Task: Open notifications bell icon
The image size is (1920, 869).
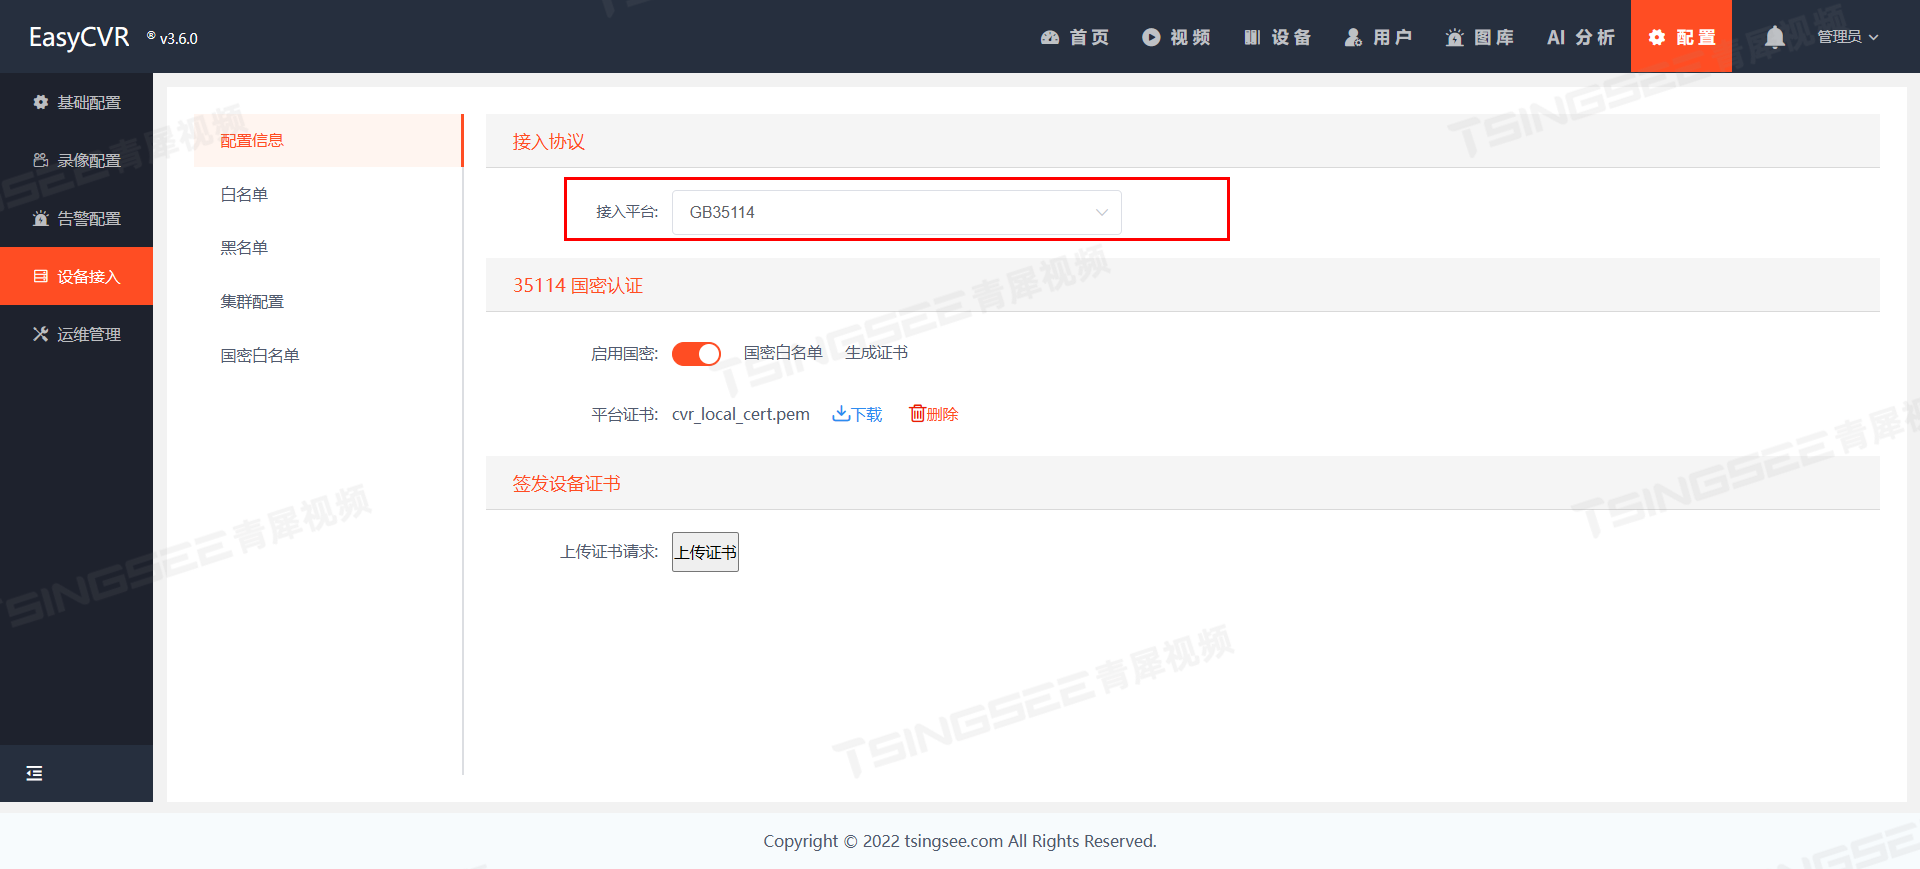Action: point(1775,37)
